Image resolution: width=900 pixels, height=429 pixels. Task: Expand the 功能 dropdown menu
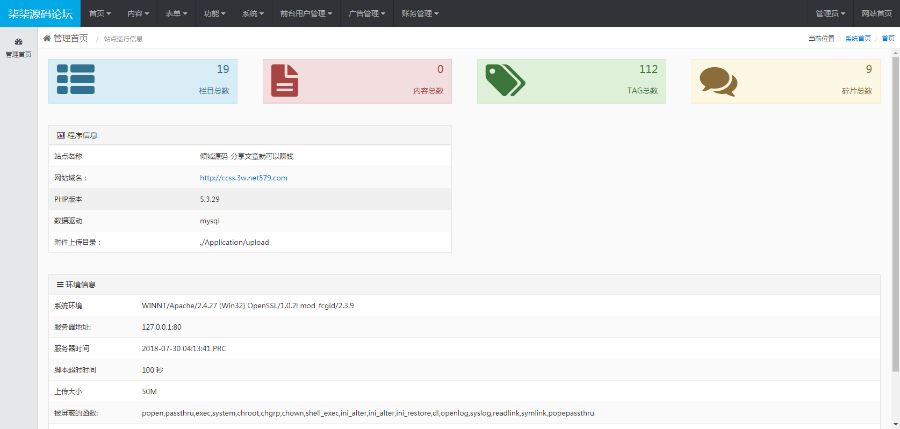215,13
